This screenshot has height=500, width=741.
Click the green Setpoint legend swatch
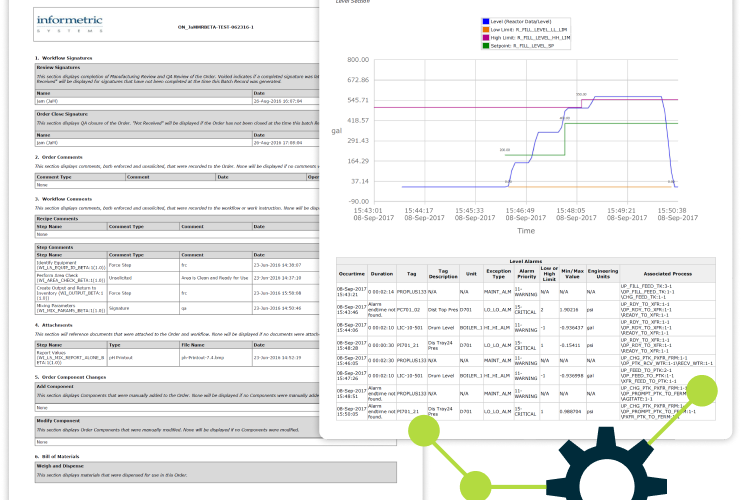pyautogui.click(x=485, y=46)
